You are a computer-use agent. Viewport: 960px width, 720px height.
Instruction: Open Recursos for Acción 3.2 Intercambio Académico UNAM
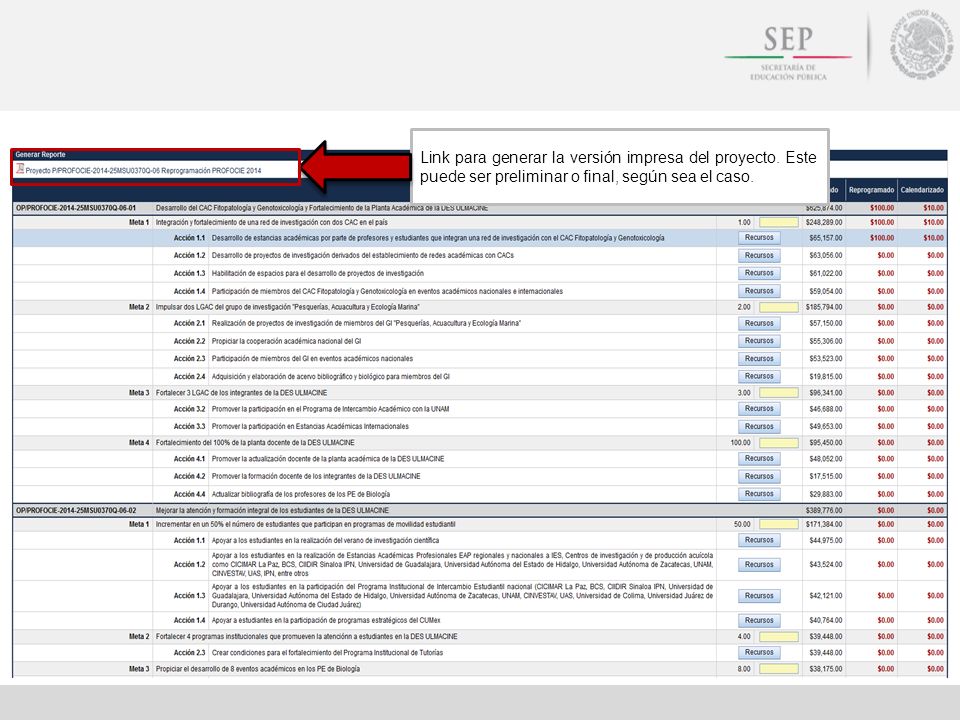[x=759, y=408]
